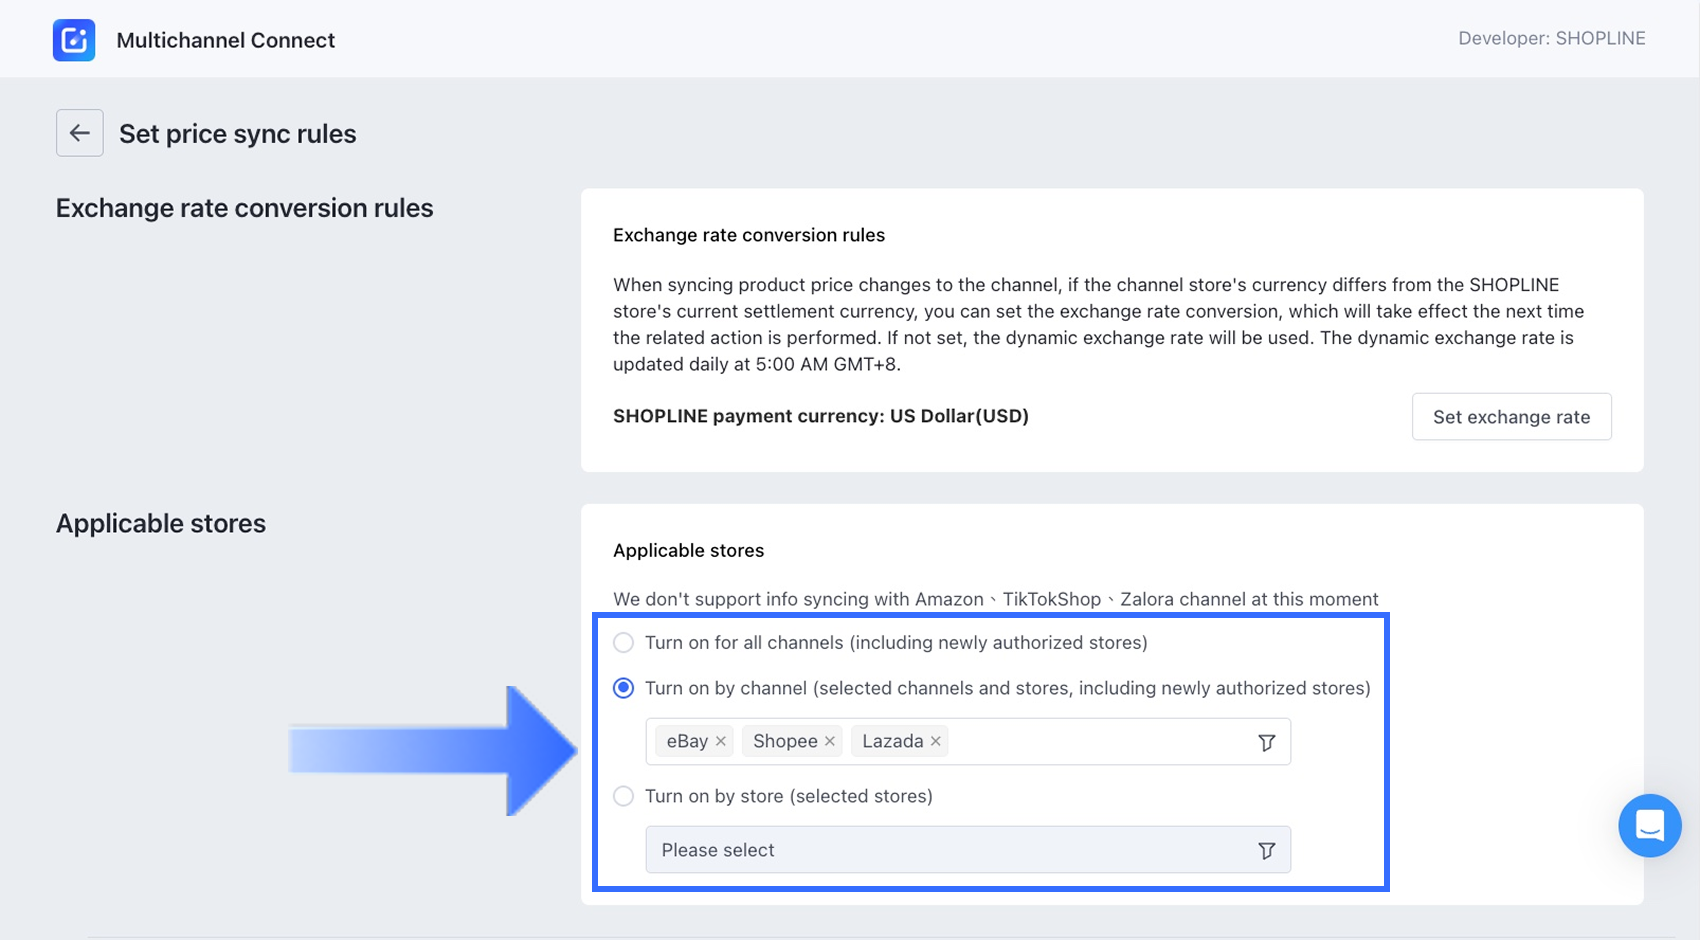The width and height of the screenshot is (1700, 940).
Task: Remove the Lazada channel tag
Action: [935, 741]
